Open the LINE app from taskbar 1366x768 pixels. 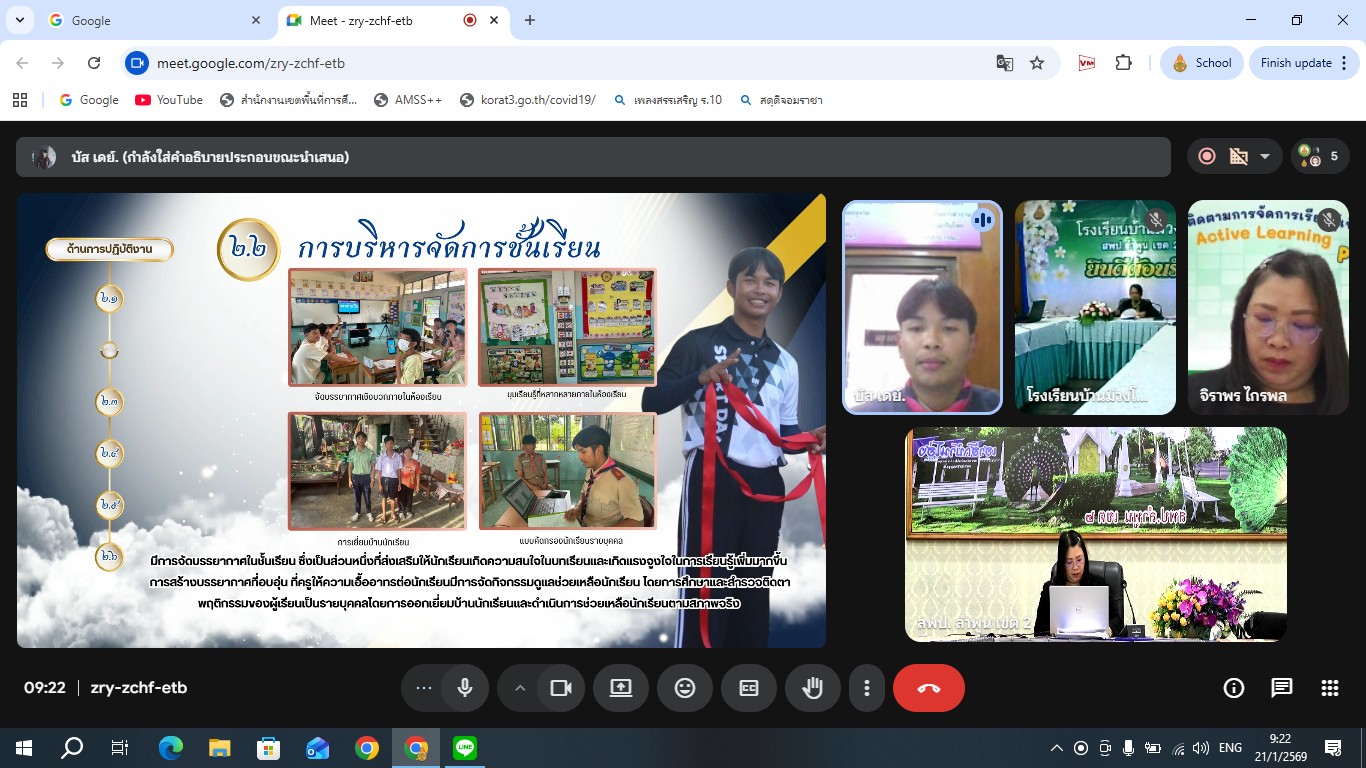pyautogui.click(x=465, y=747)
